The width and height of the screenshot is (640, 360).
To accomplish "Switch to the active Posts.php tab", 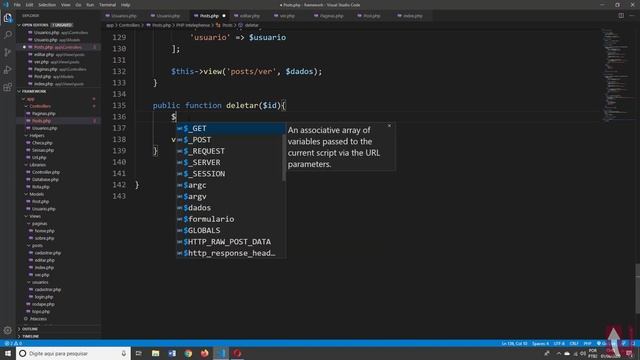I will click(x=209, y=16).
